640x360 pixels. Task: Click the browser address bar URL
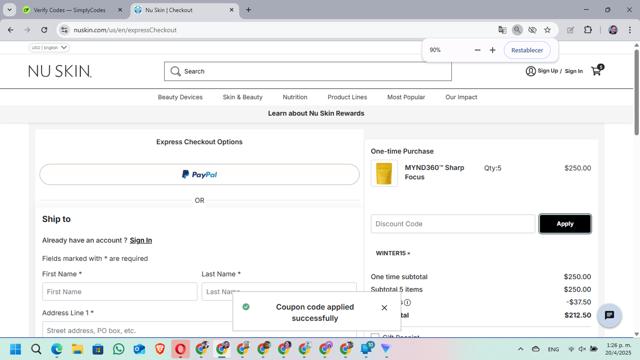coord(125,30)
